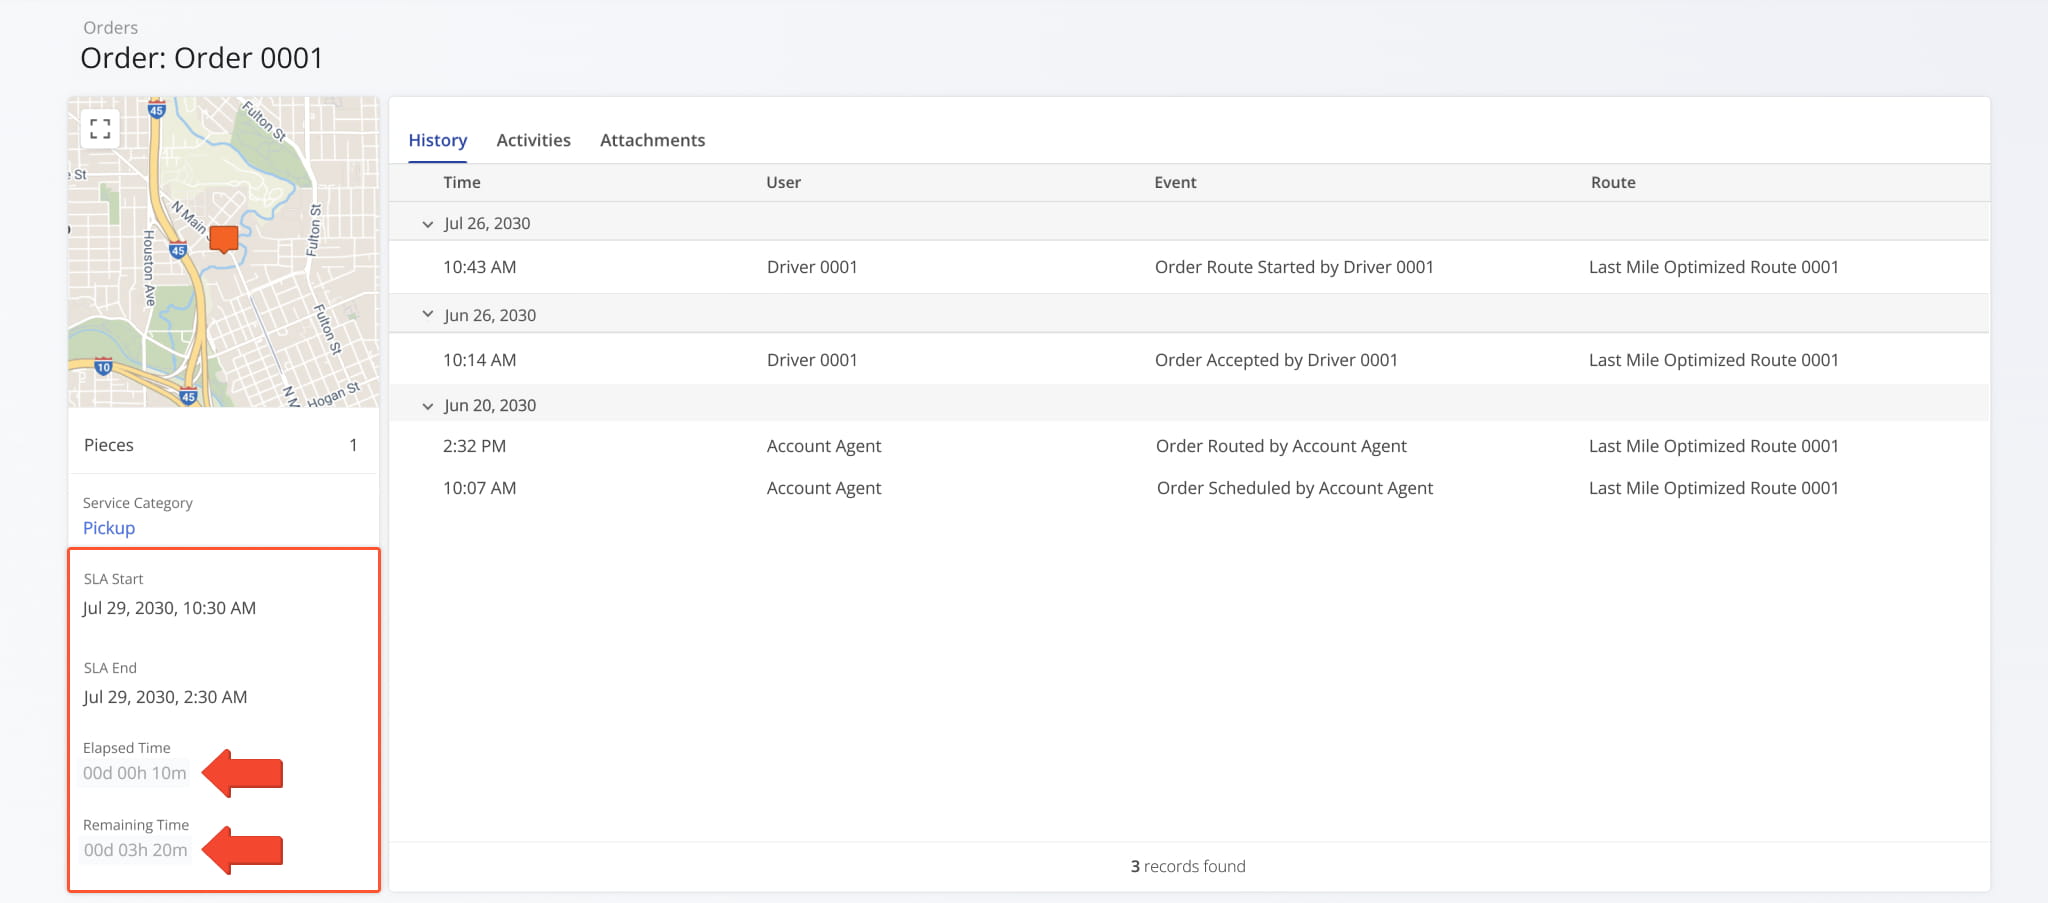Click the Route column header

pyautogui.click(x=1613, y=182)
